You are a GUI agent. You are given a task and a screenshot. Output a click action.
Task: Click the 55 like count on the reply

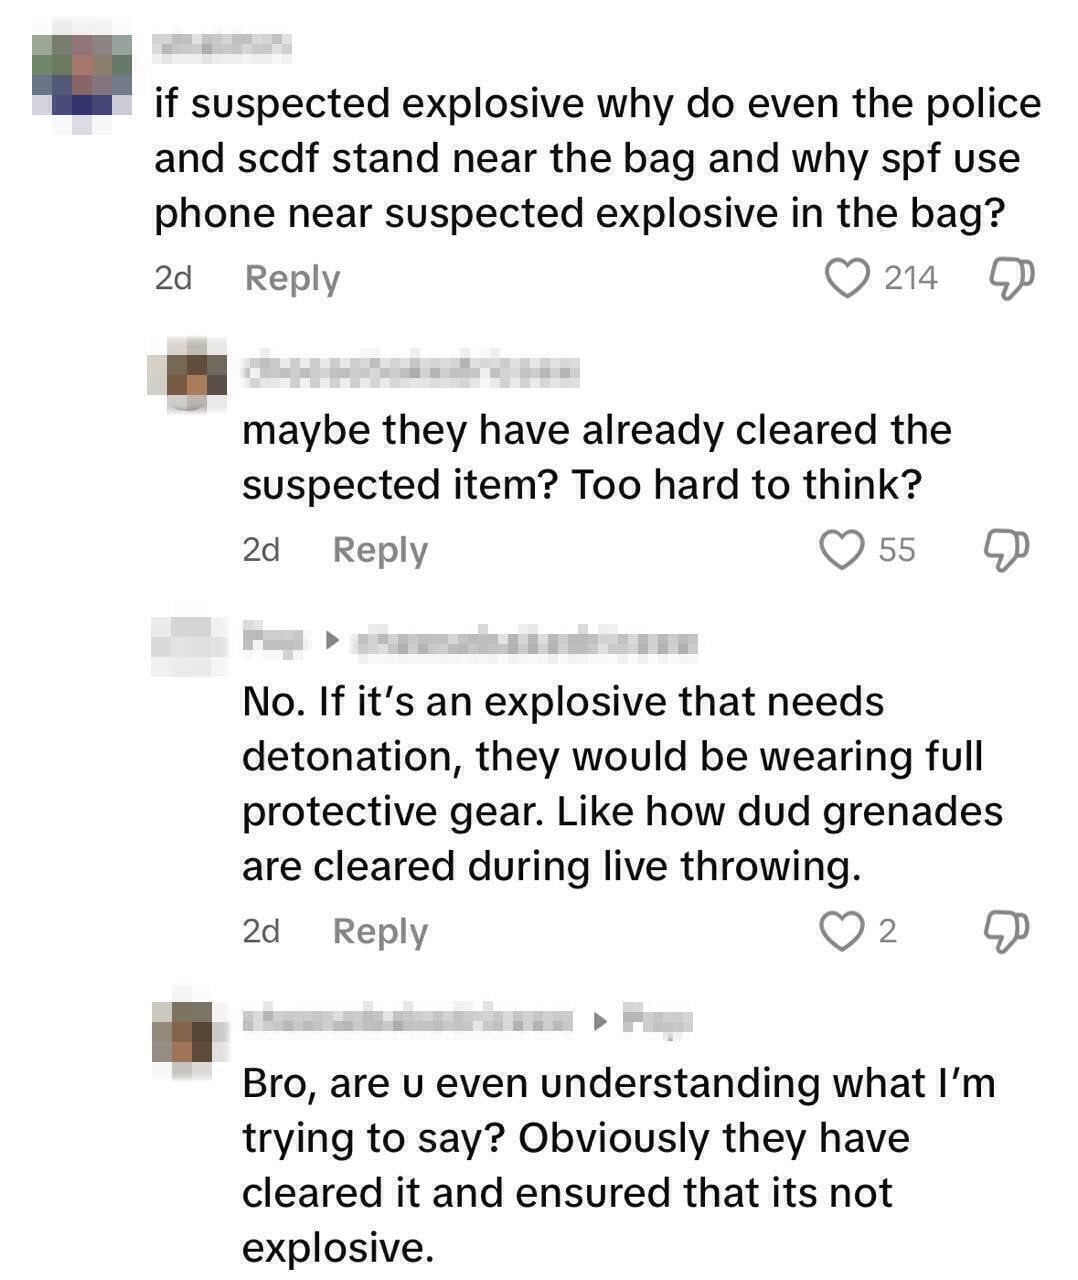coord(897,550)
